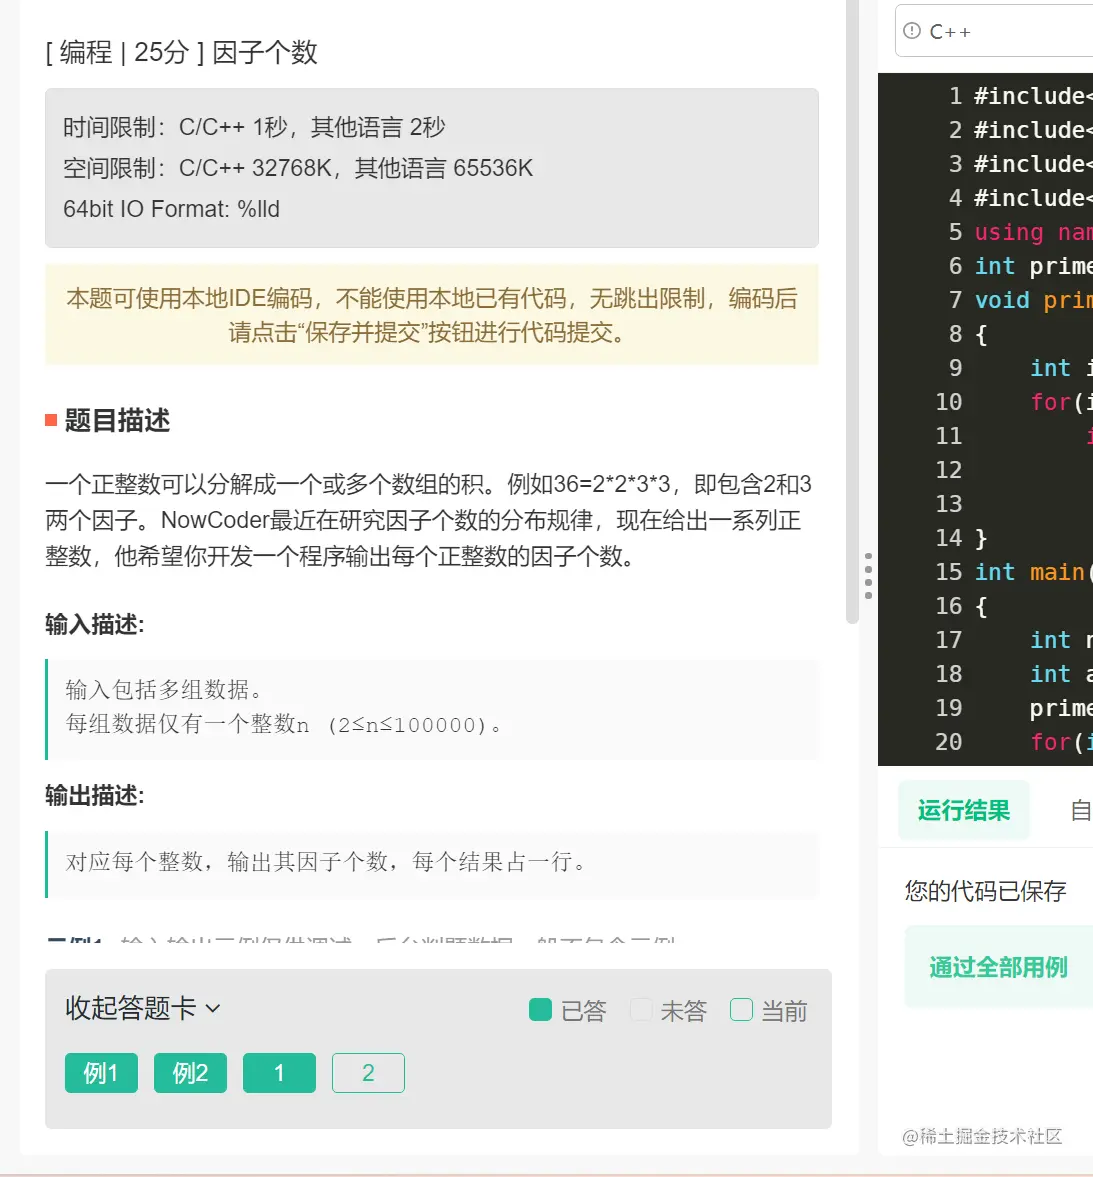This screenshot has width=1093, height=1177.
Task: Click the problem title 因子个数
Action: (x=265, y=53)
